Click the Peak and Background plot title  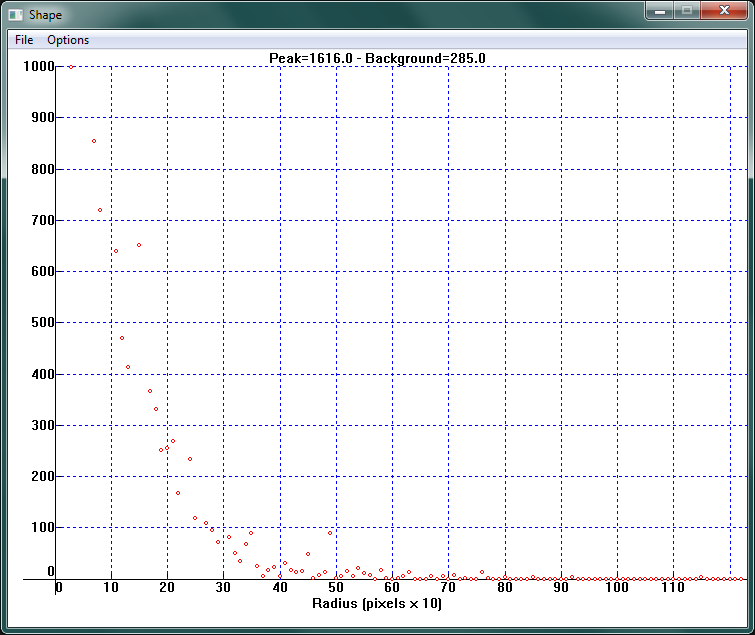(377, 58)
